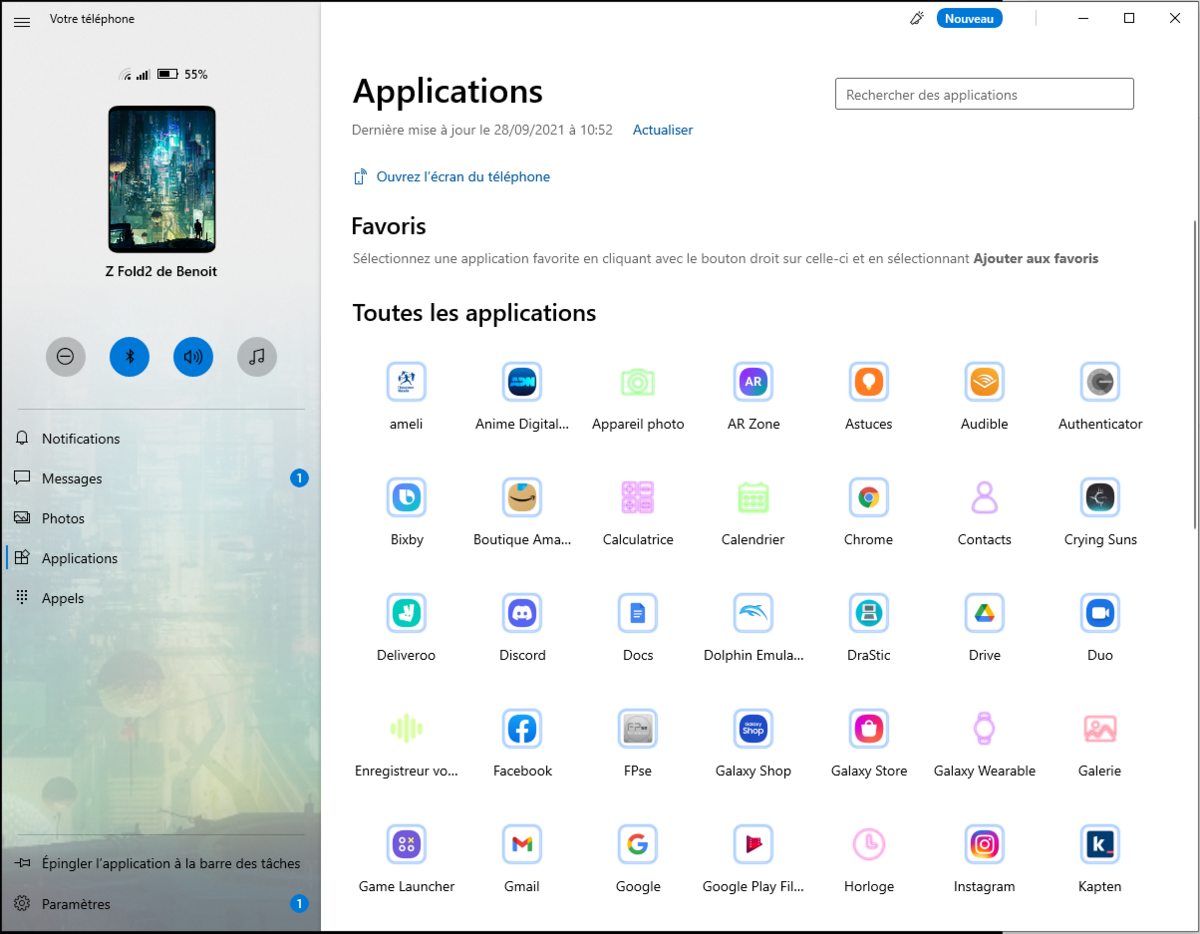The image size is (1200, 934).
Task: Open Galaxy Wearable app
Action: [x=985, y=729]
